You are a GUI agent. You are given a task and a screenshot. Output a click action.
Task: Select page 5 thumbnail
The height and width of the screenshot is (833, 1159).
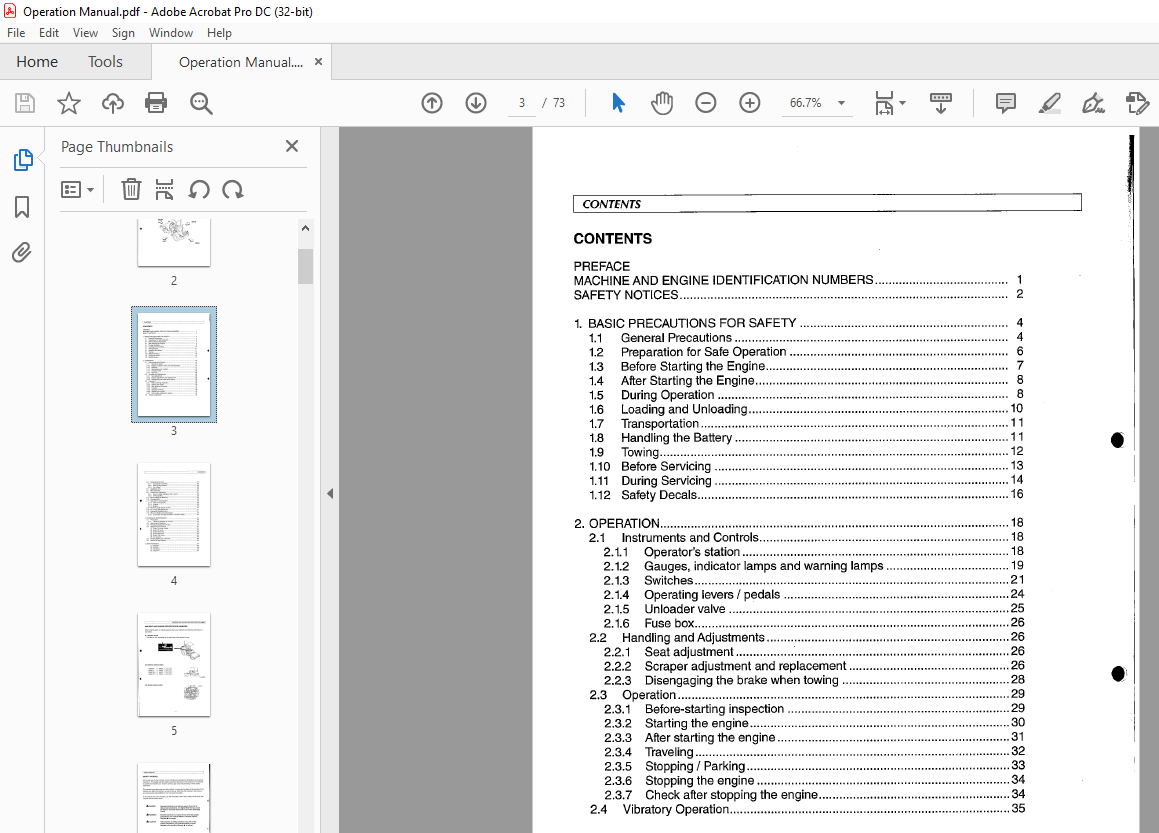[174, 664]
